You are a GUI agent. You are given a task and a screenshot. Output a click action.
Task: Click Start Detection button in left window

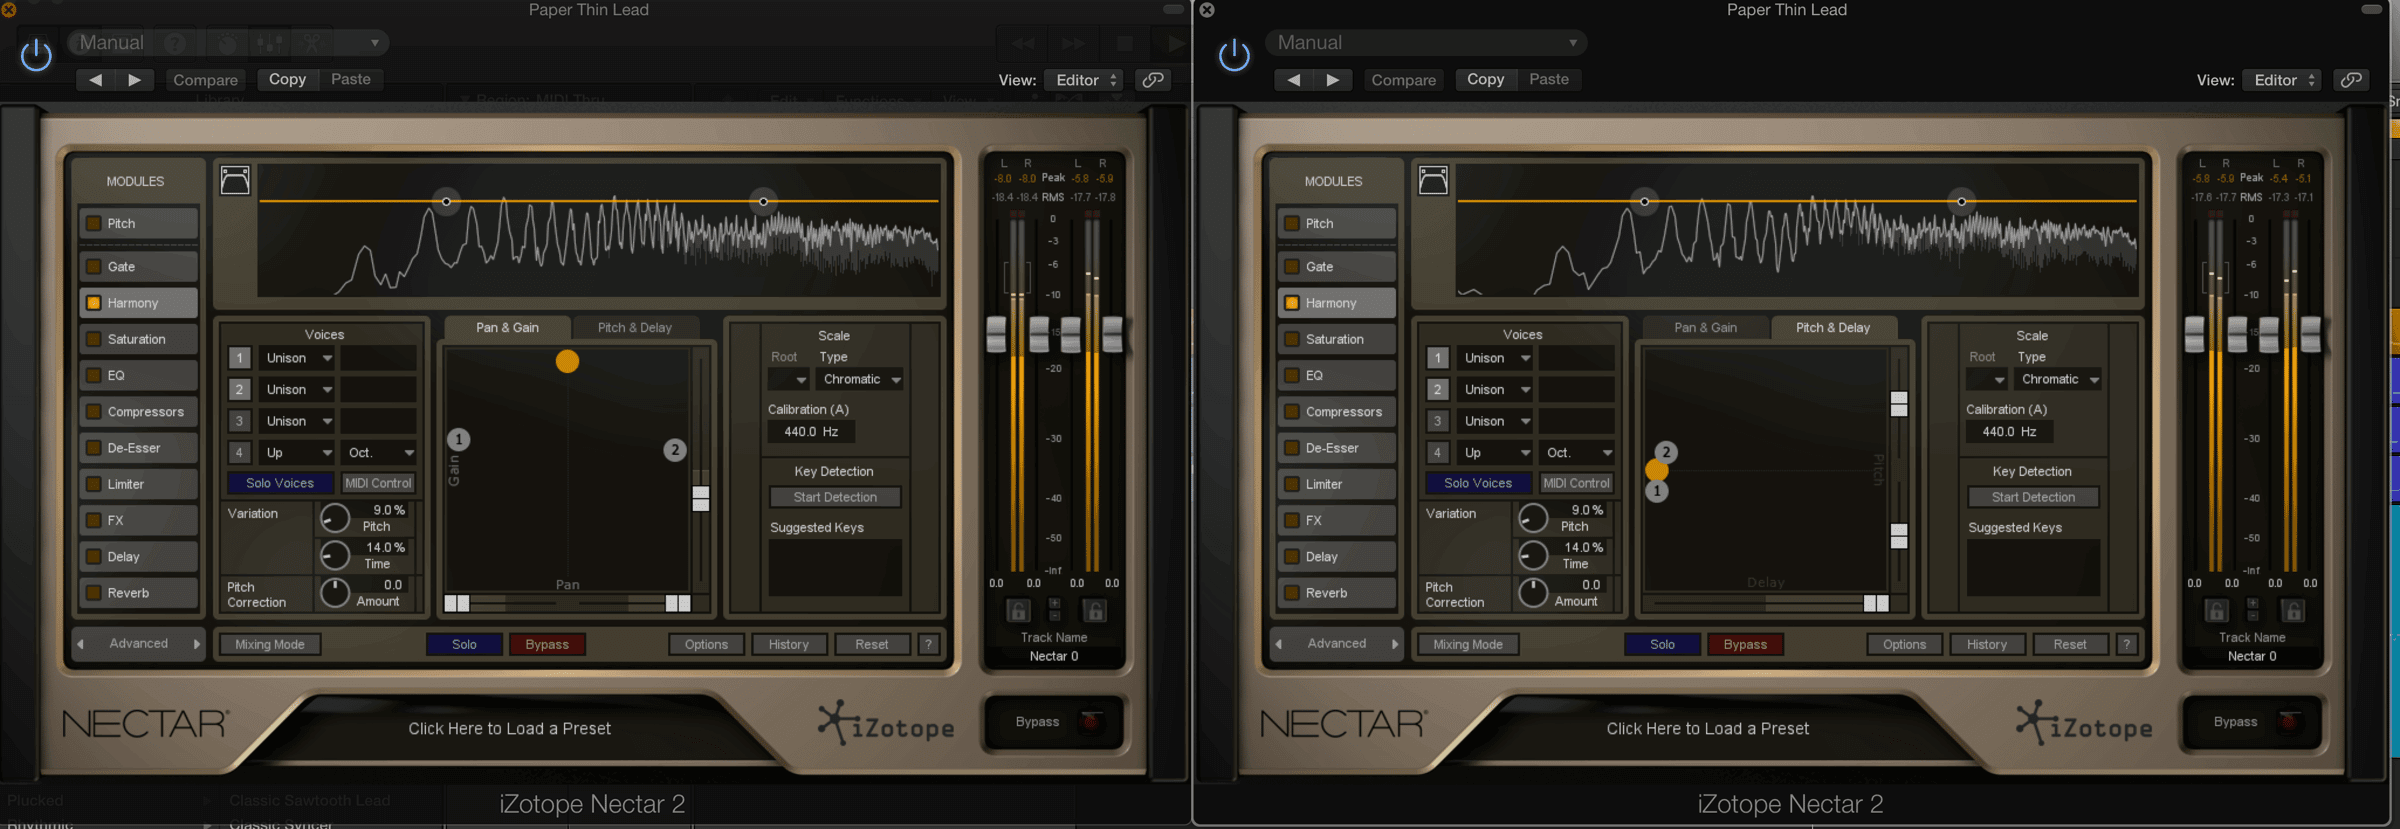[835, 497]
